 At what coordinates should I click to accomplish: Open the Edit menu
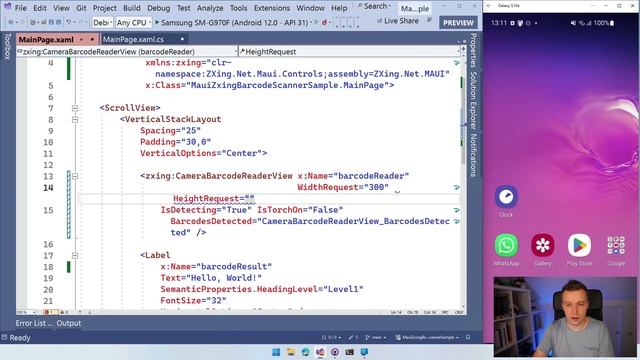click(x=40, y=8)
